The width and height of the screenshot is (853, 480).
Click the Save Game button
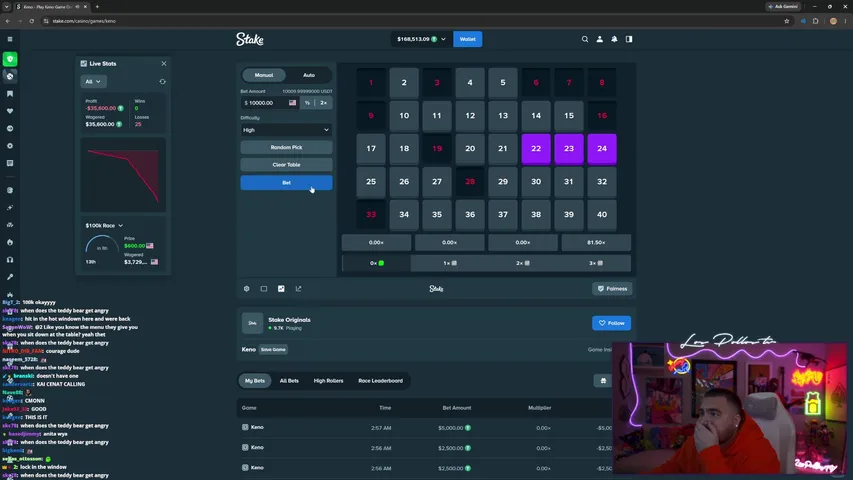(x=273, y=349)
